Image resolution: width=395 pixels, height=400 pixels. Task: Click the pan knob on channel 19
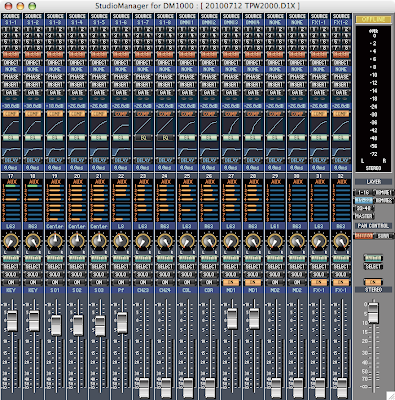[x=55, y=241]
